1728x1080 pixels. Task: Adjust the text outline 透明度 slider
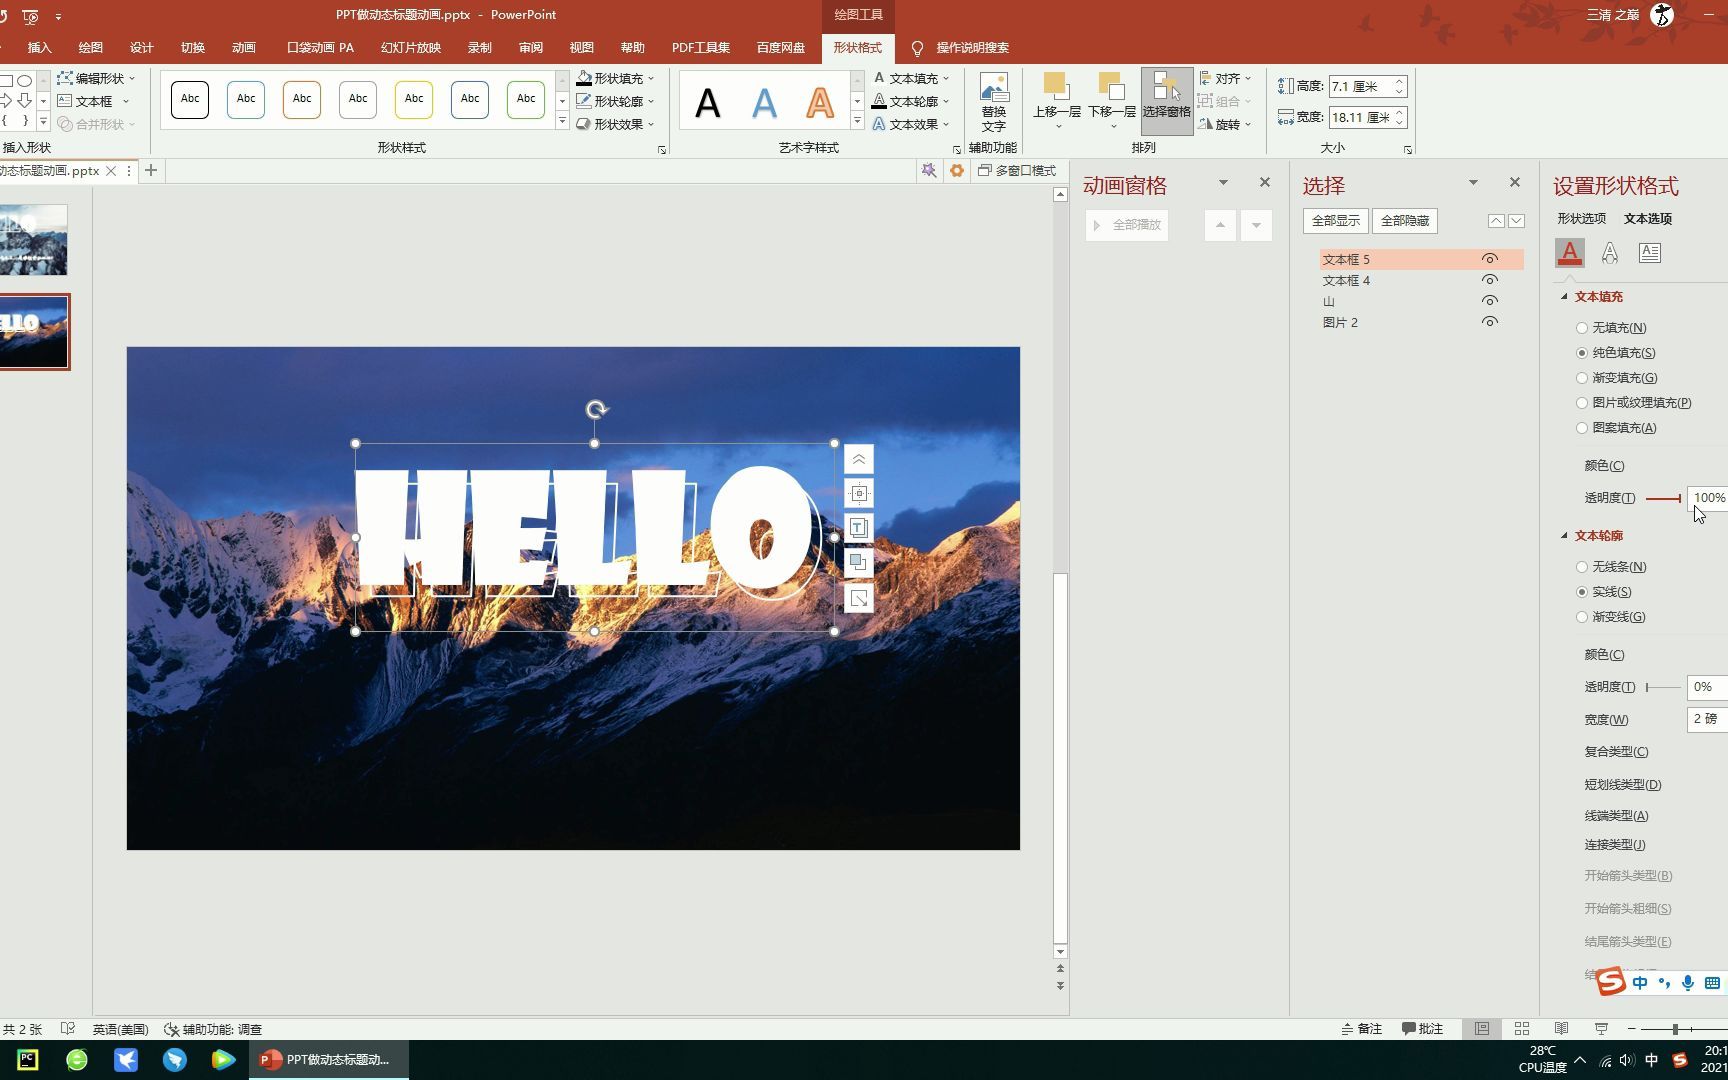click(x=1664, y=688)
